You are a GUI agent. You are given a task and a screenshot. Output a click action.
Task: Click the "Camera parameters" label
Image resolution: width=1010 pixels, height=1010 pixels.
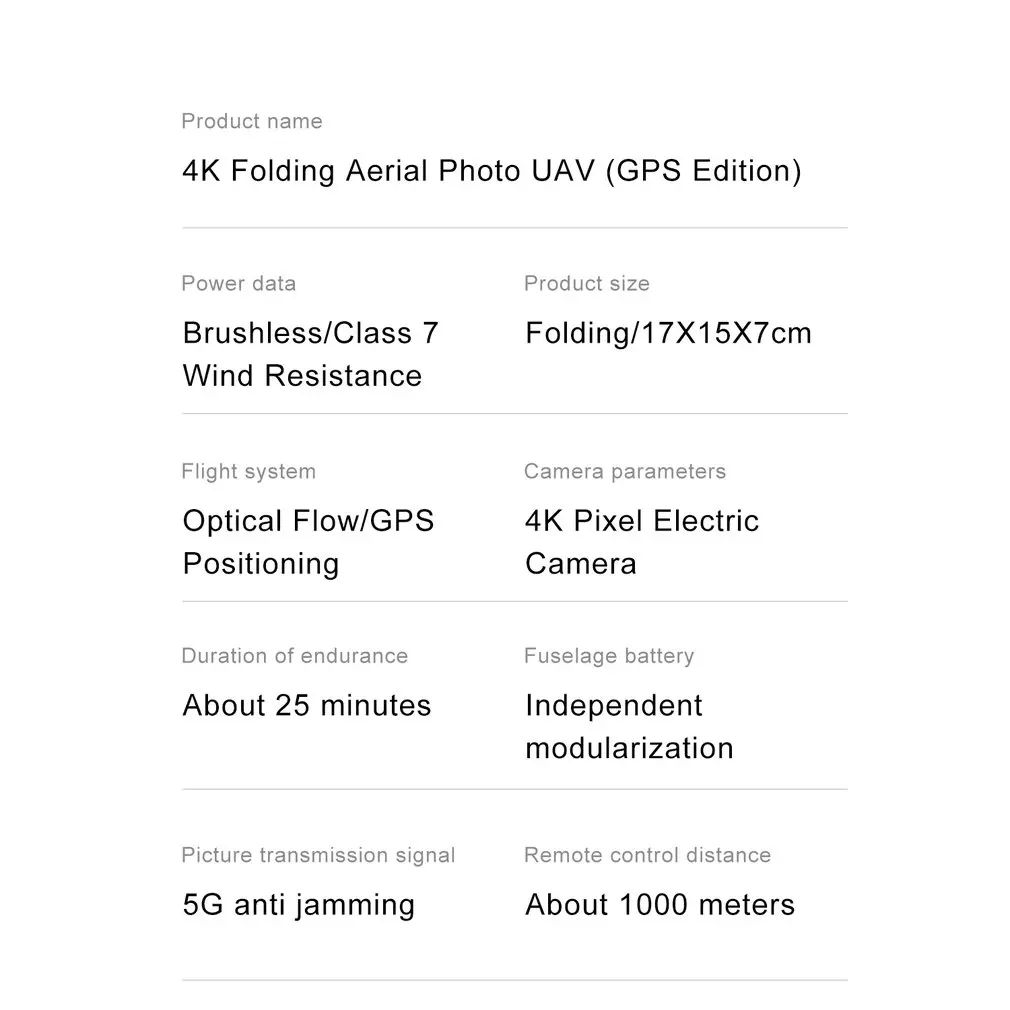[624, 472]
